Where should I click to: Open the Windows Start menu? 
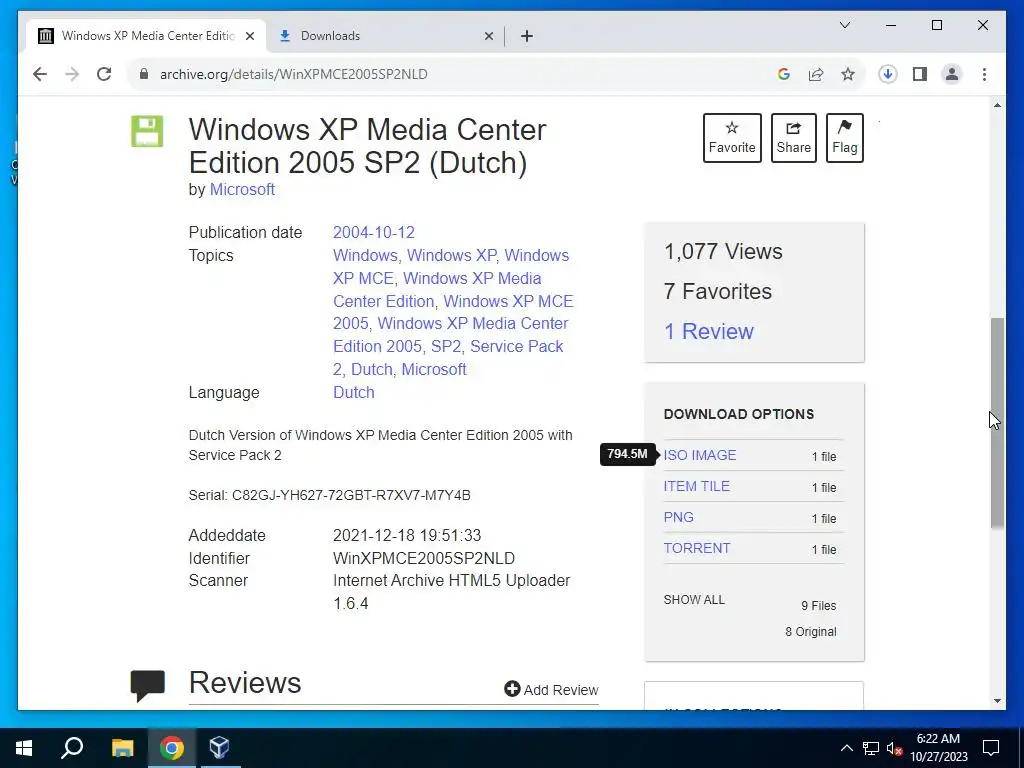[24, 748]
